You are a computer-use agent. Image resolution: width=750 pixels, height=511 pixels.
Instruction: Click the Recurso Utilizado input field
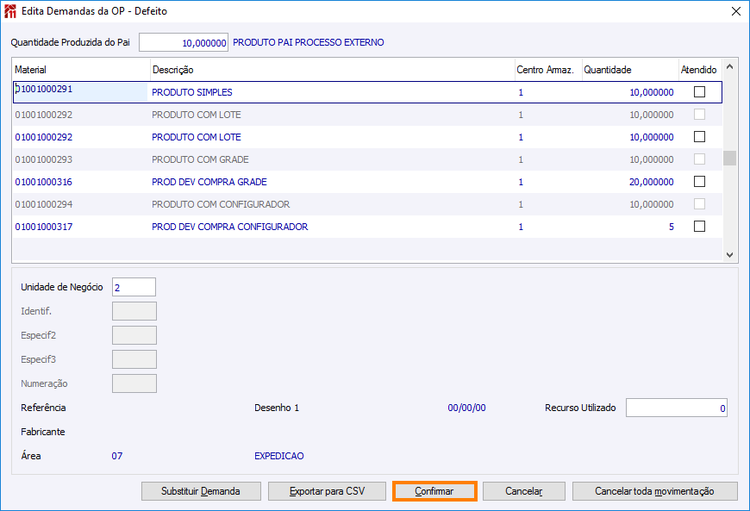pos(676,408)
